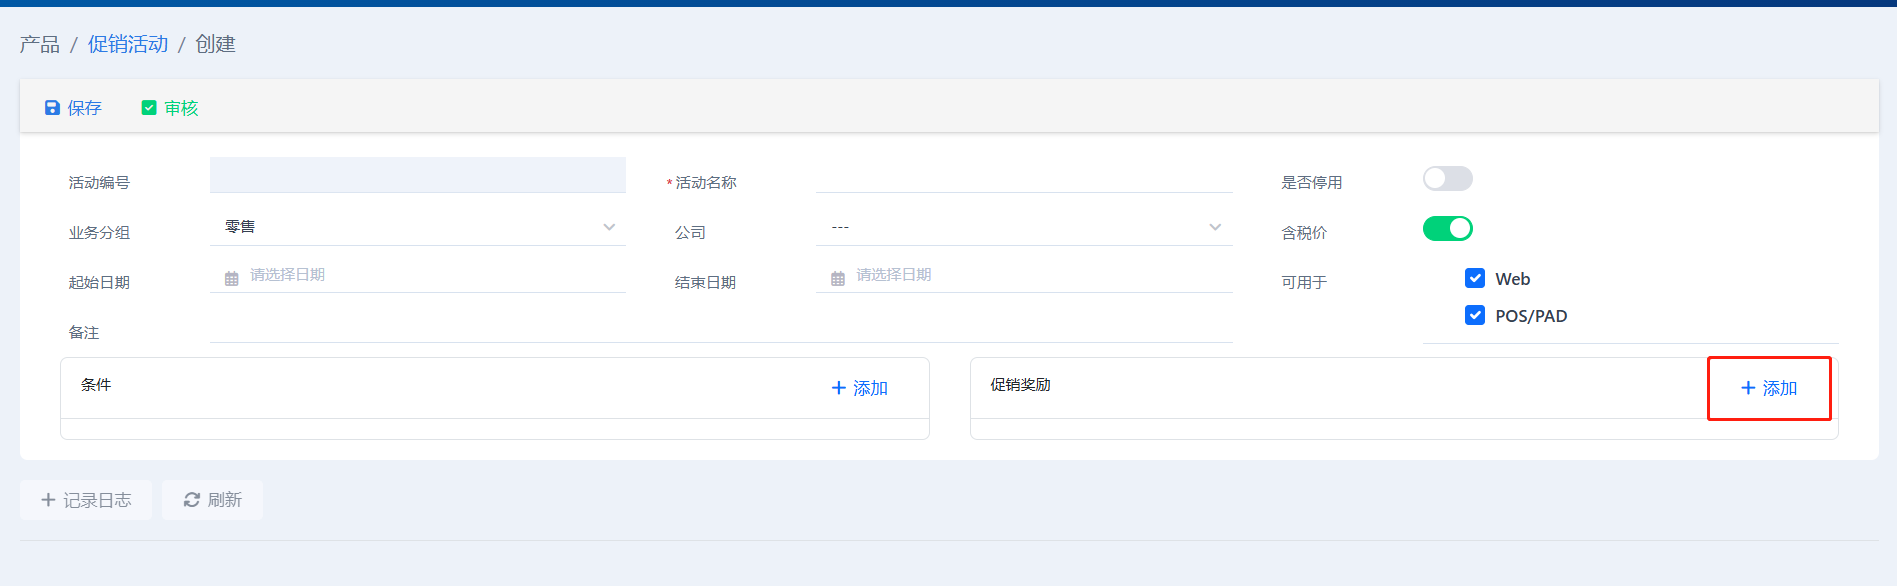This screenshot has width=1897, height=586.
Task: Select the 结束日期 date field
Action: click(x=1024, y=275)
